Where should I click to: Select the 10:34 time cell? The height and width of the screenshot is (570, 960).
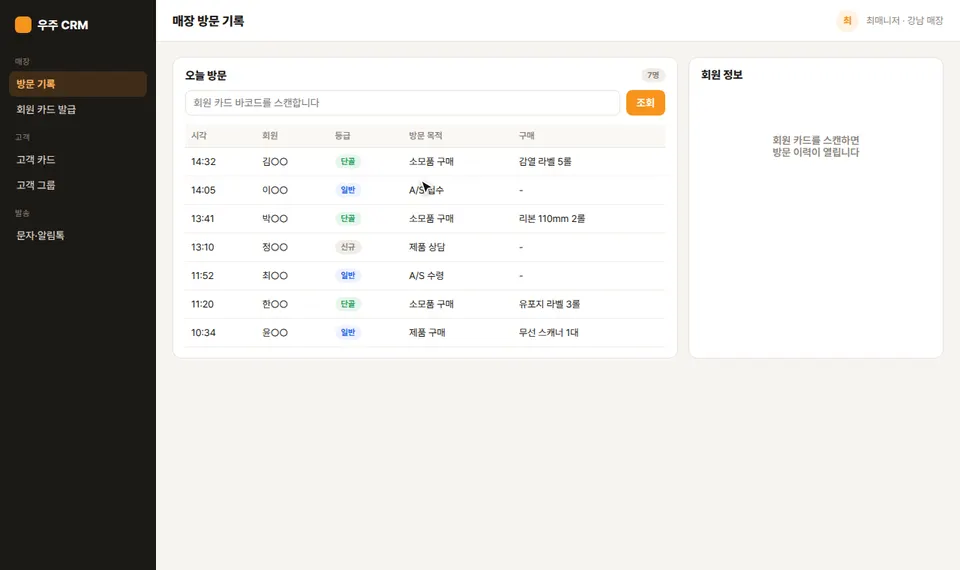point(203,332)
